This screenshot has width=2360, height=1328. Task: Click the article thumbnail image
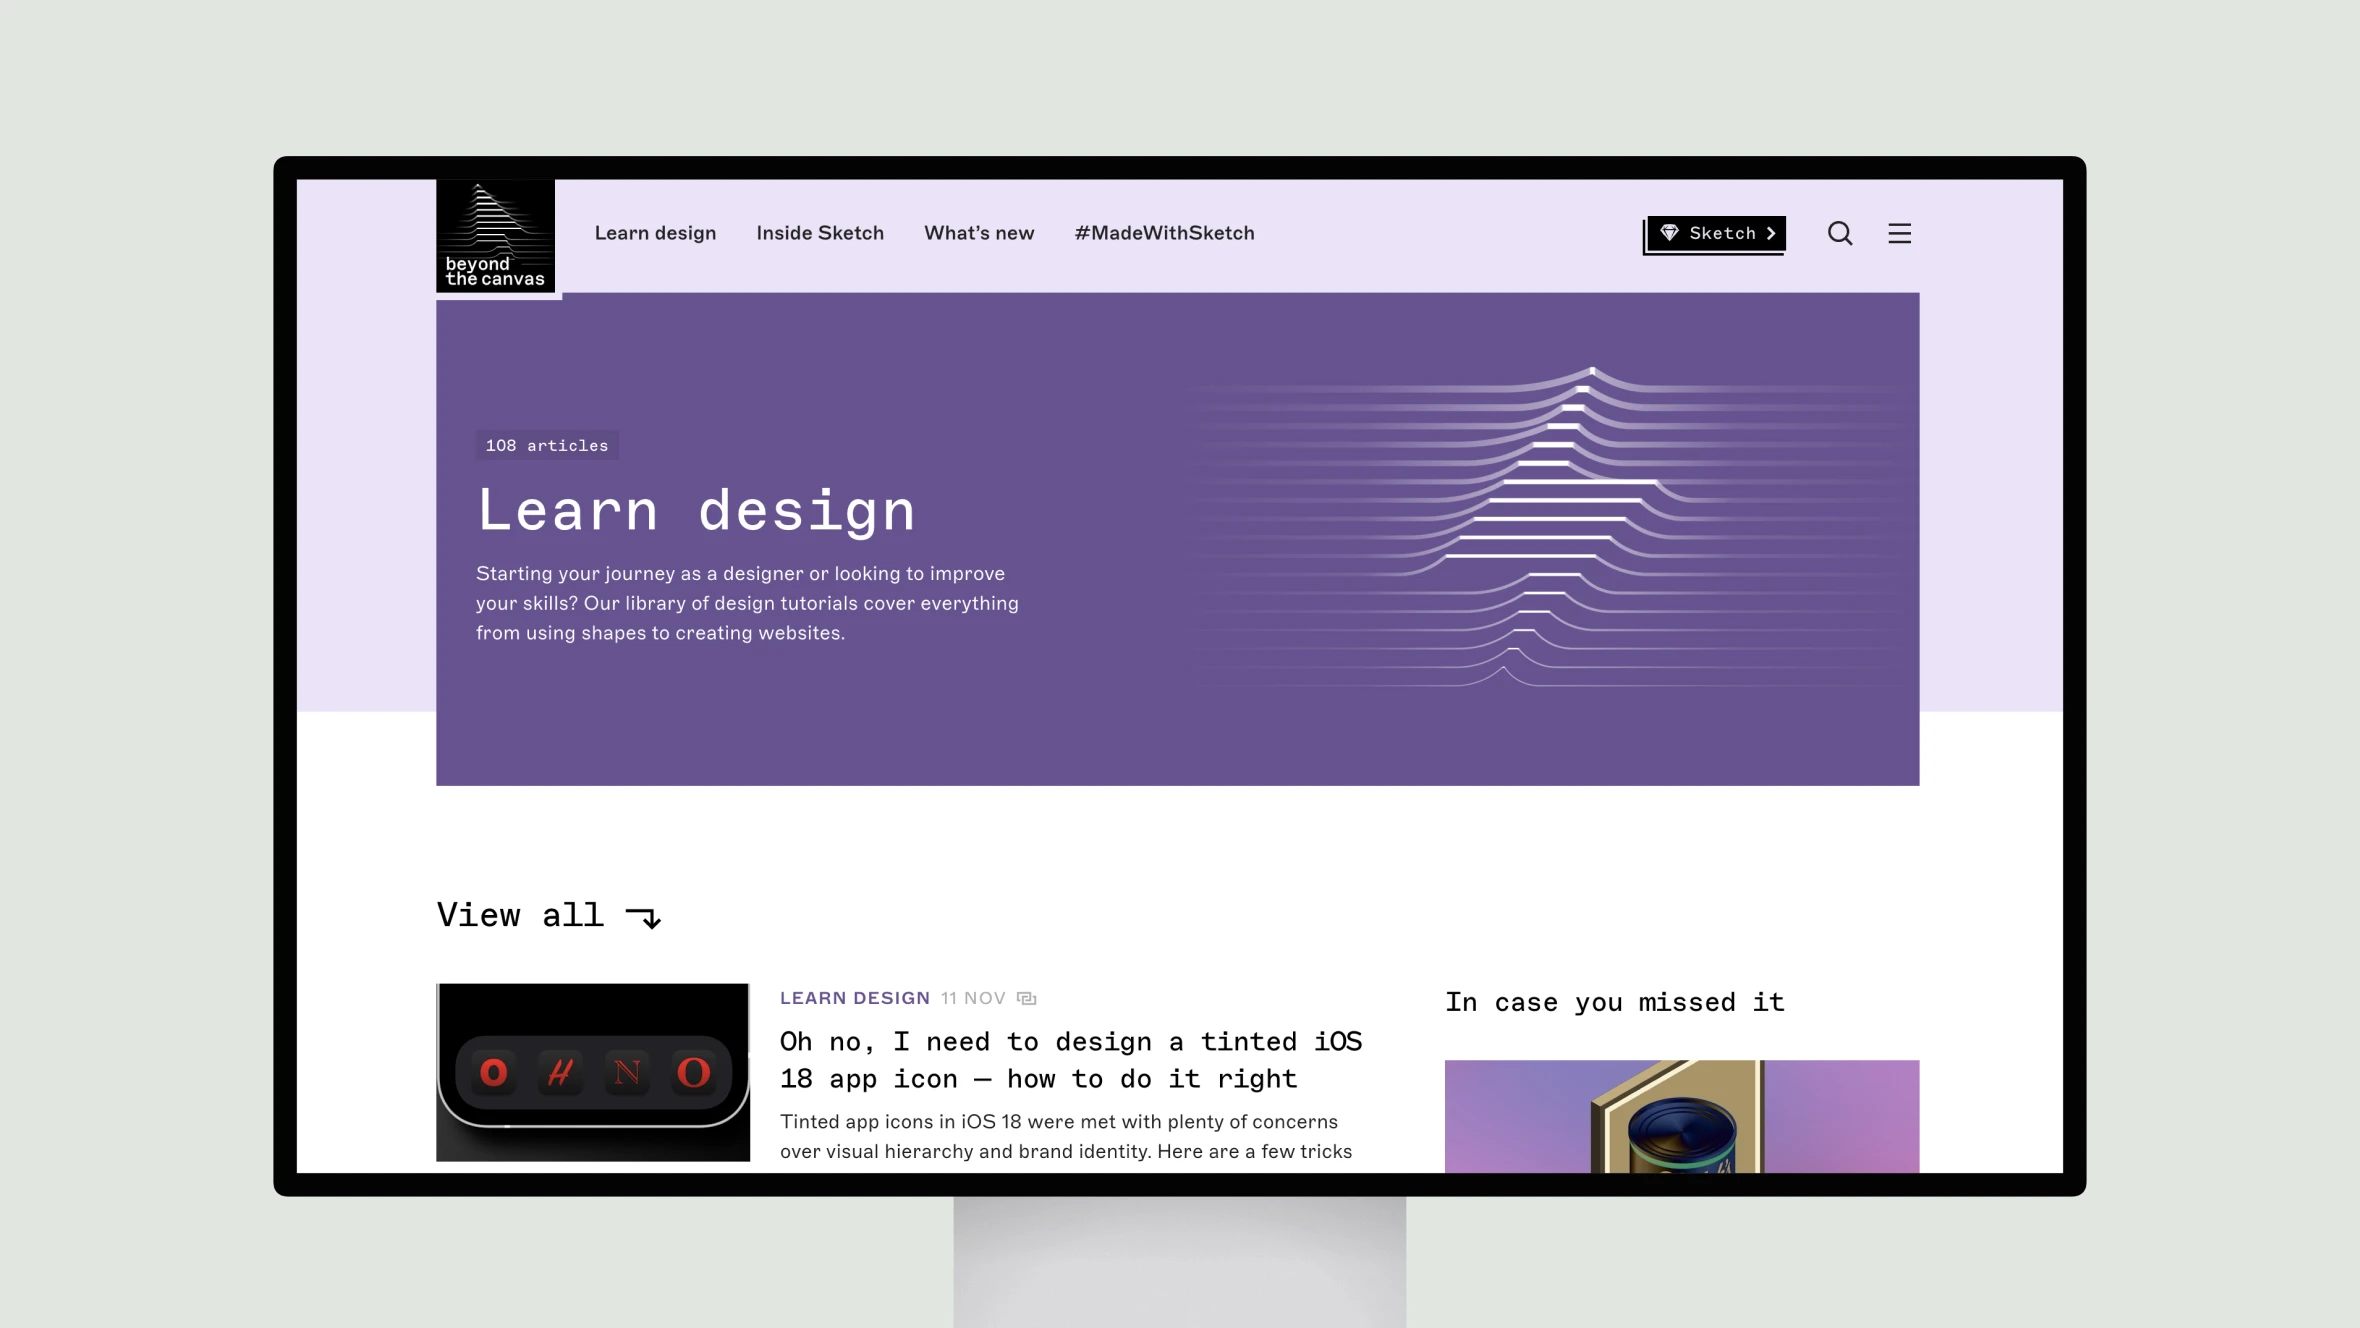(592, 1072)
